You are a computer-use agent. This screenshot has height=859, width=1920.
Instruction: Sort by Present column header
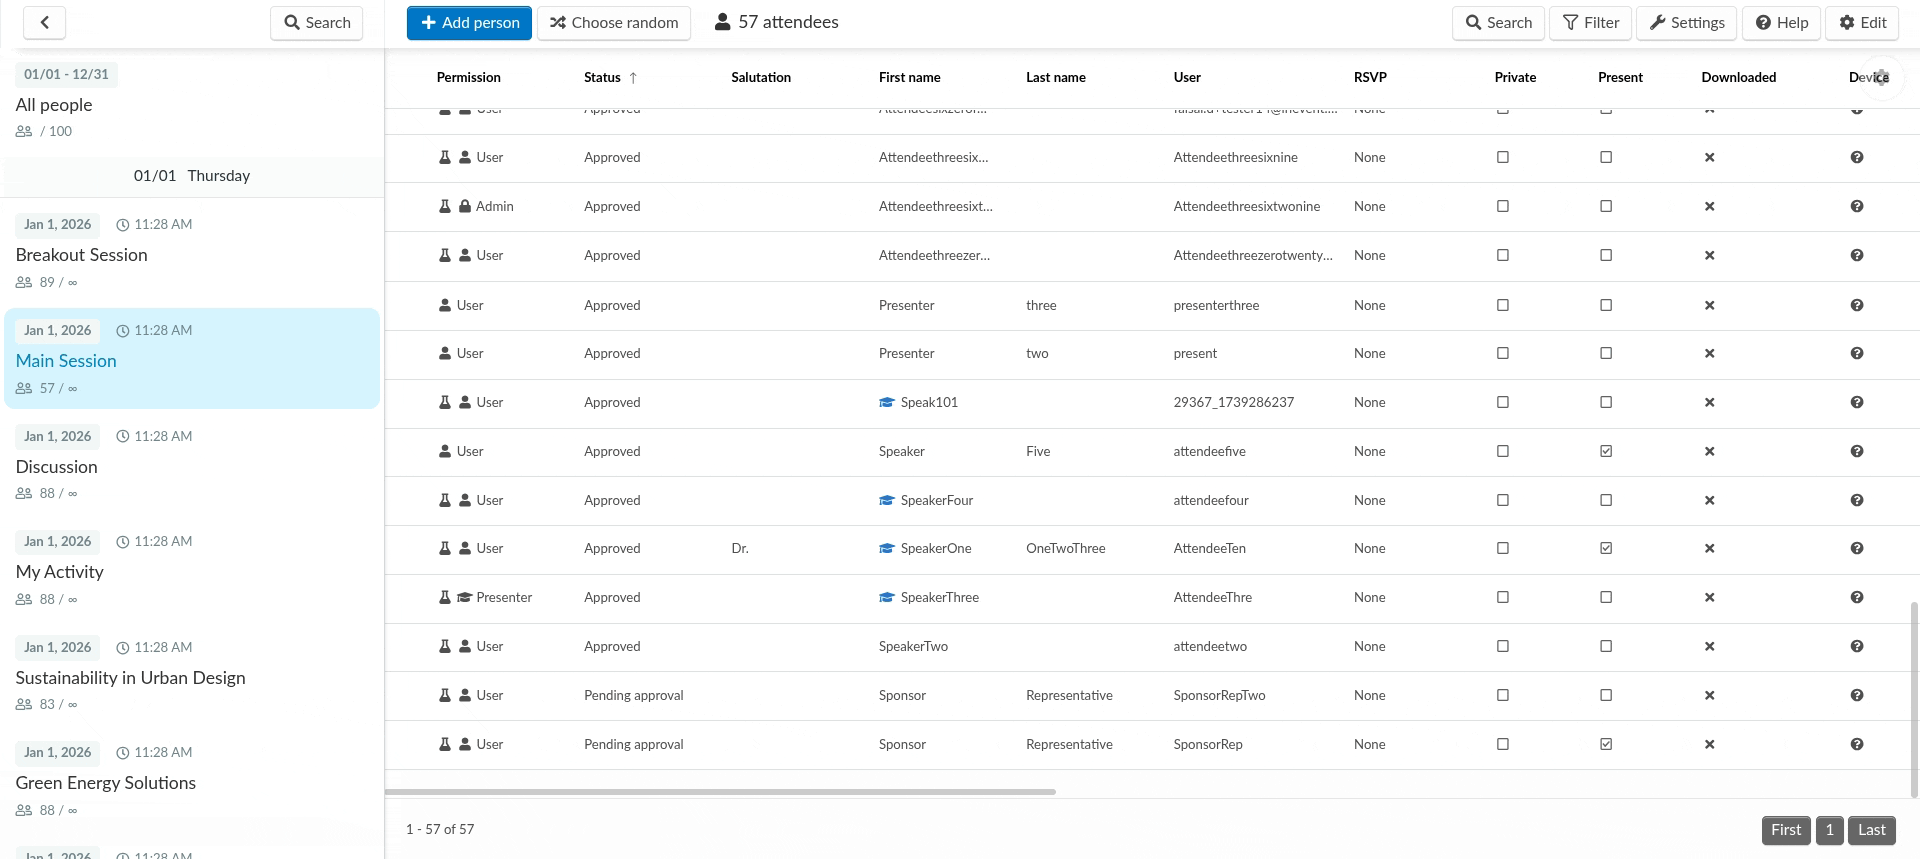pos(1620,77)
